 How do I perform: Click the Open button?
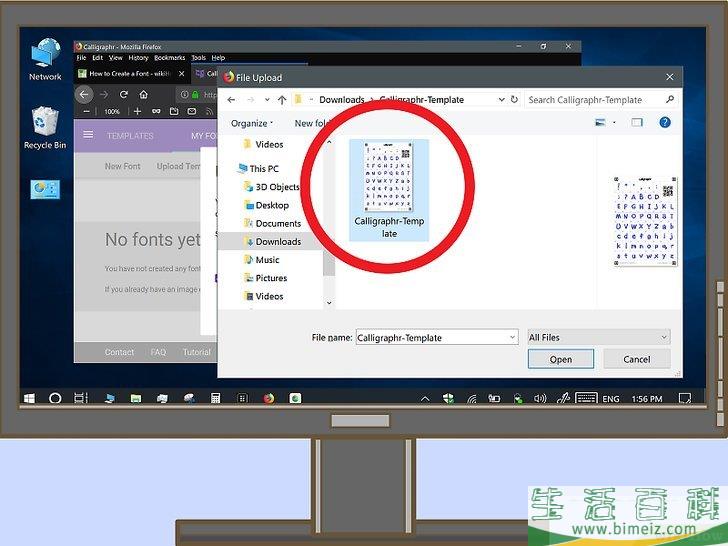(x=561, y=359)
